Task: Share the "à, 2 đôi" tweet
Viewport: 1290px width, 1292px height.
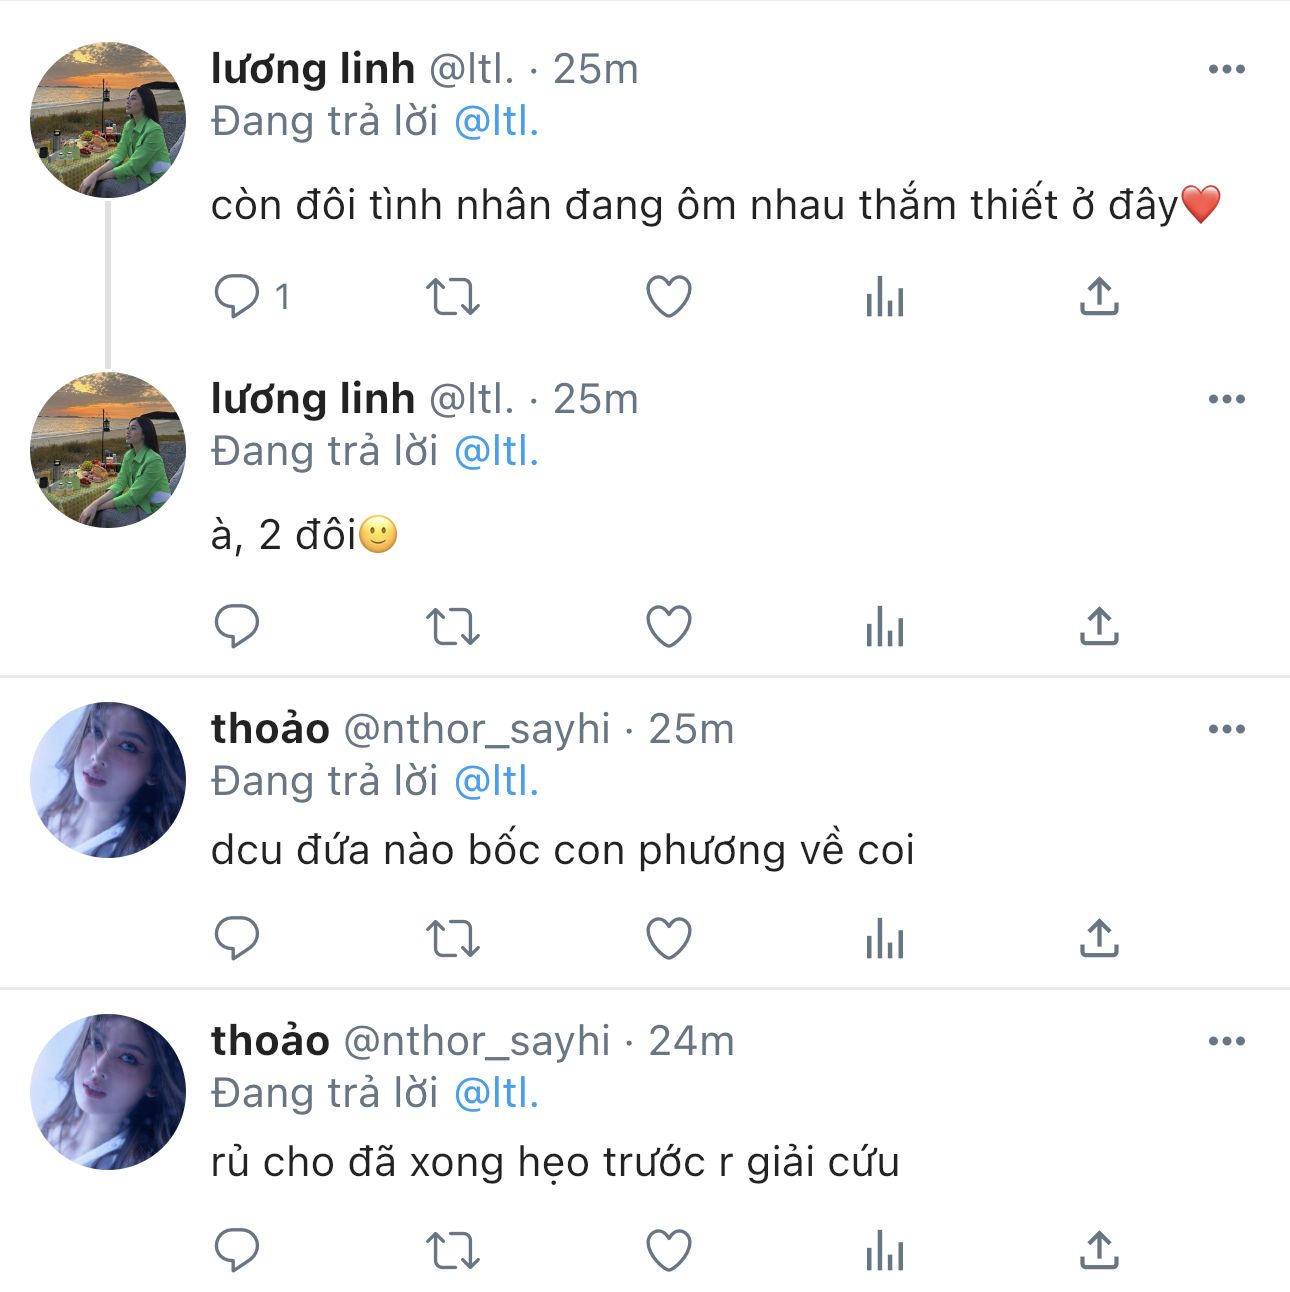Action: click(1099, 627)
